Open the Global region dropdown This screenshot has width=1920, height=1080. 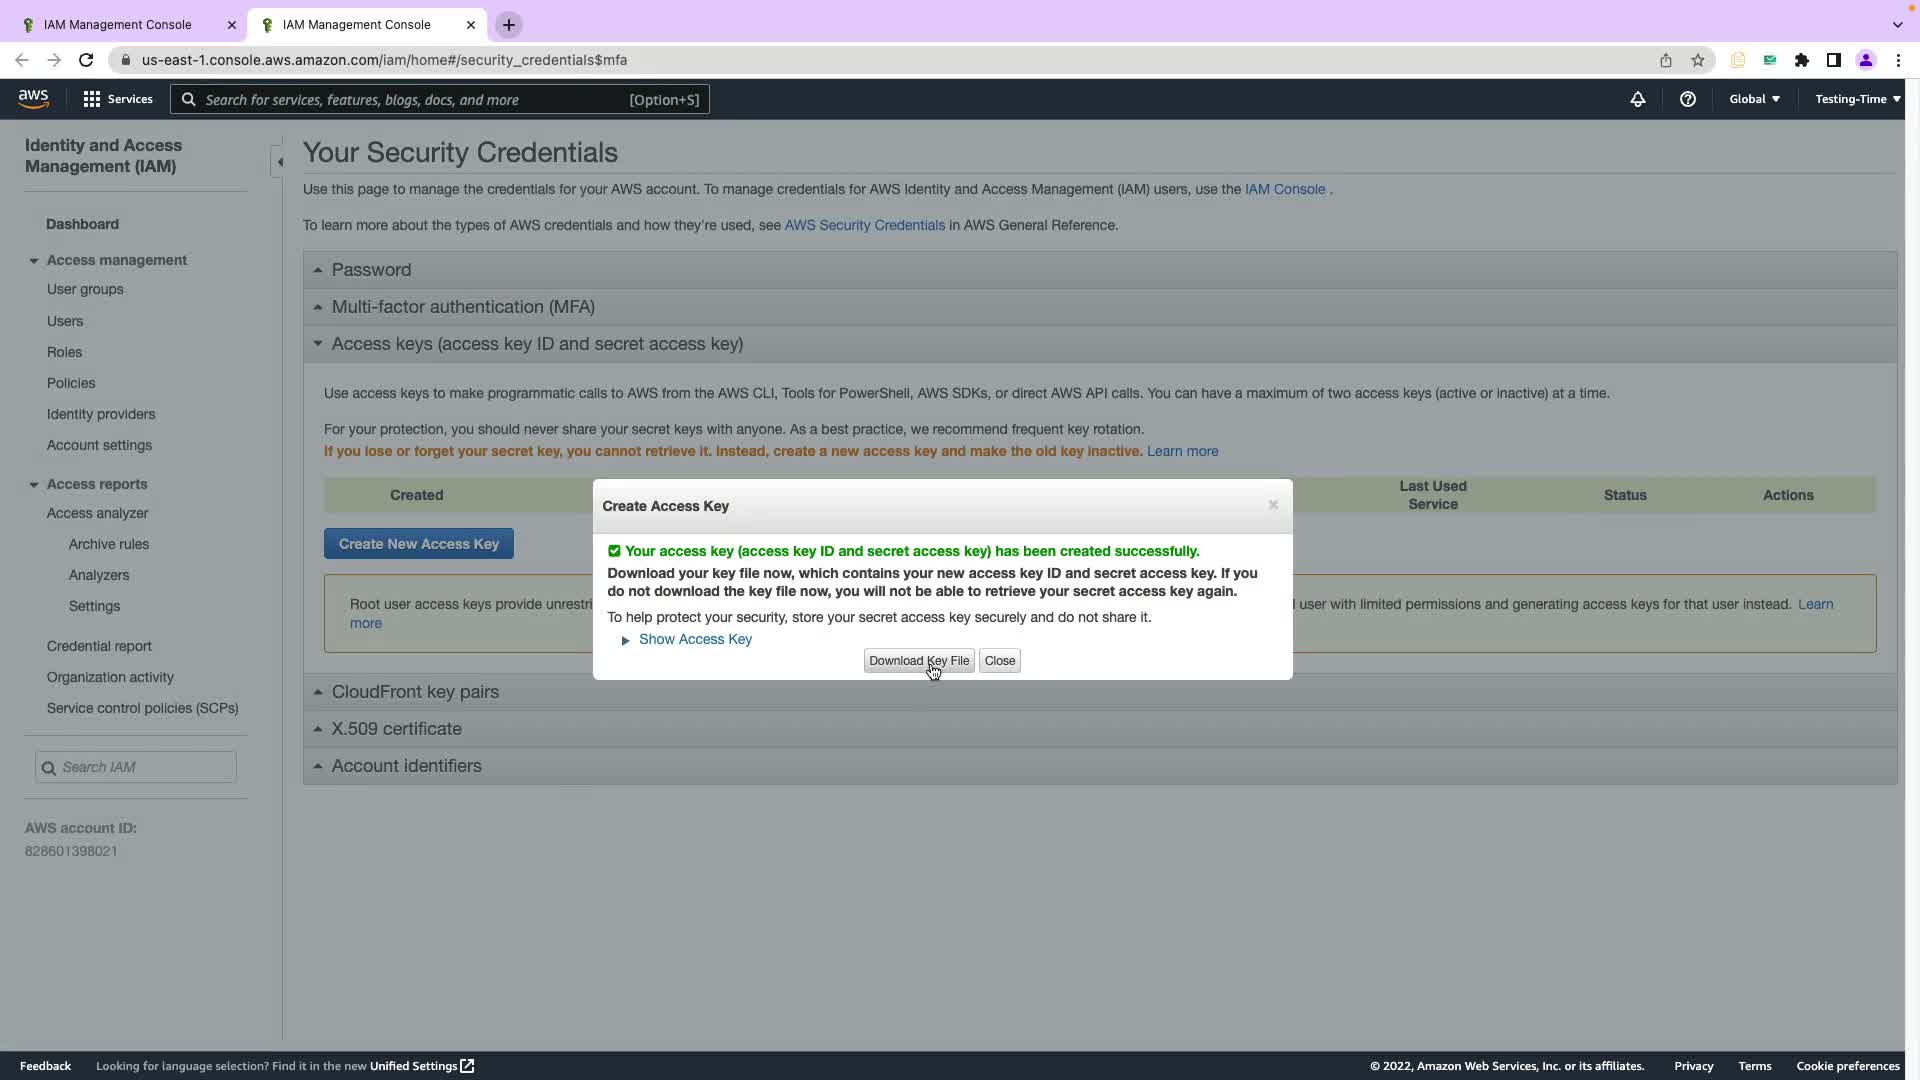coord(1754,99)
